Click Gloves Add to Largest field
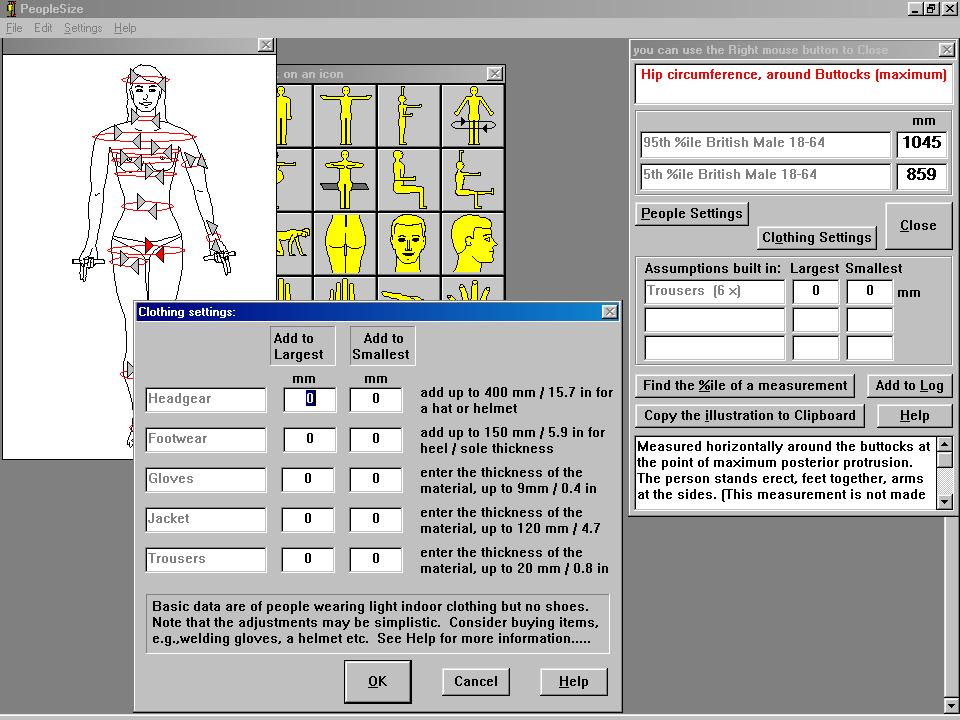Screen dimensions: 960x720 click(x=308, y=479)
